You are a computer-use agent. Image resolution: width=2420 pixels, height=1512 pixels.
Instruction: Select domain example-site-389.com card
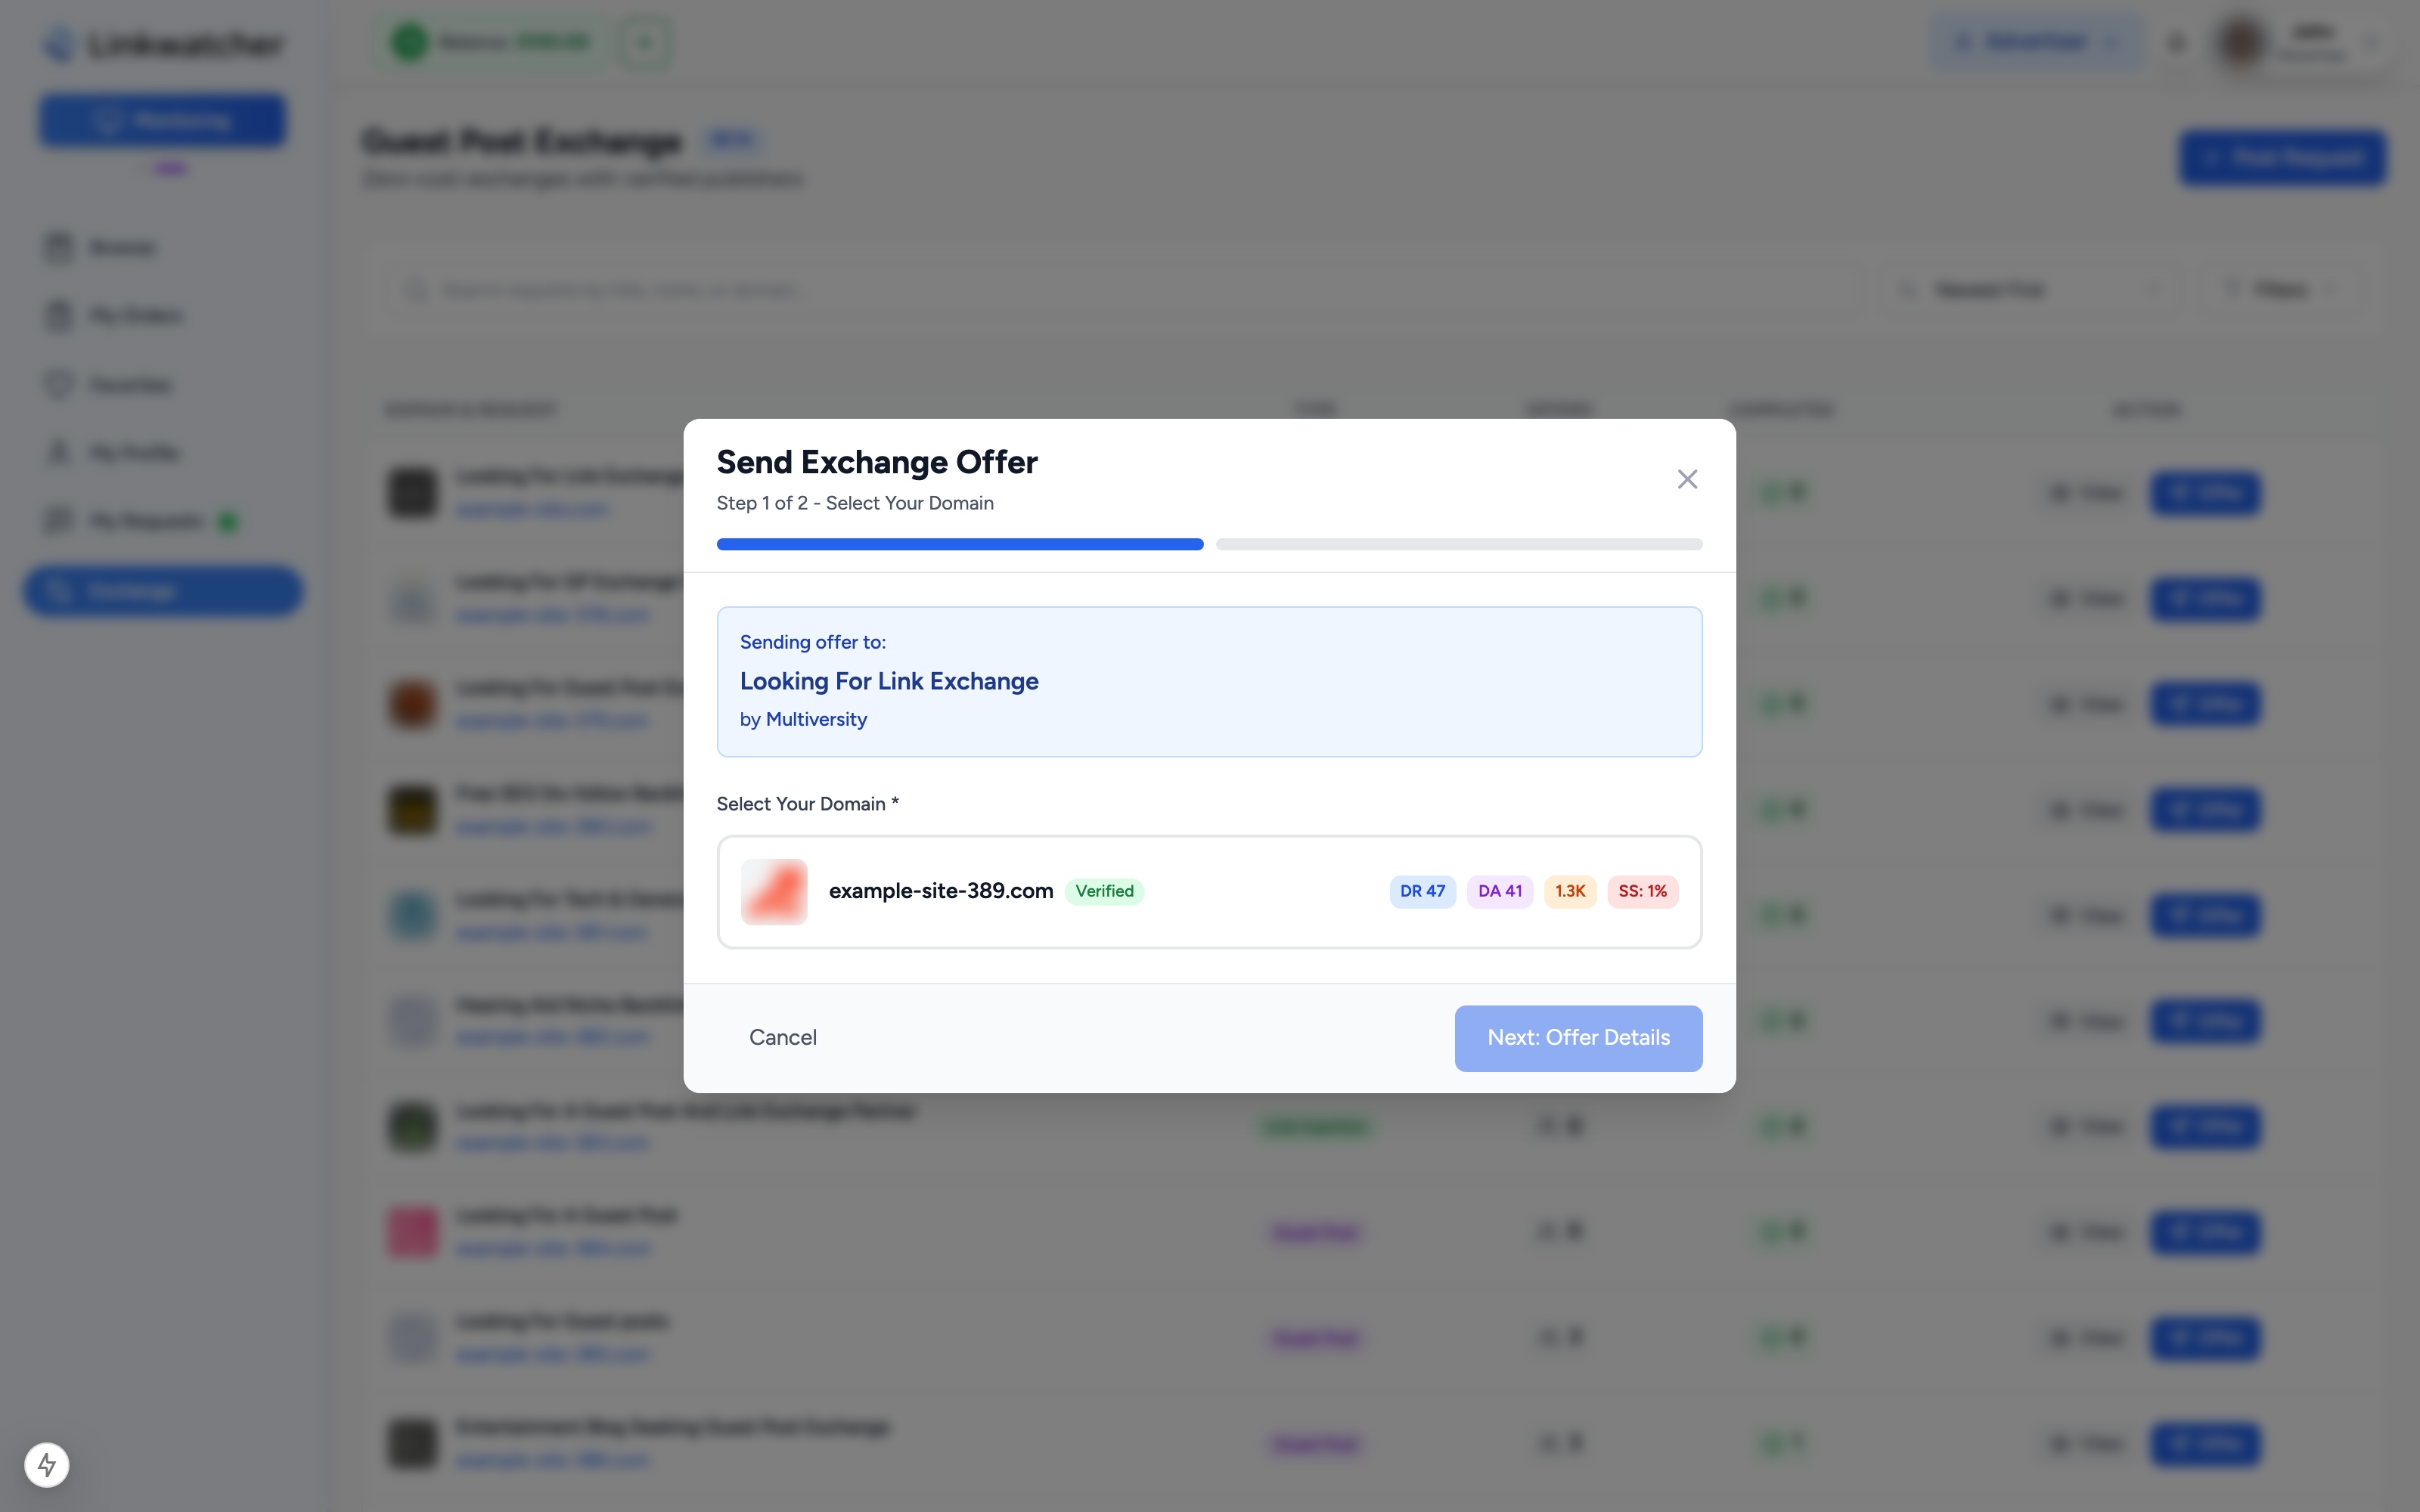[x=1209, y=891]
